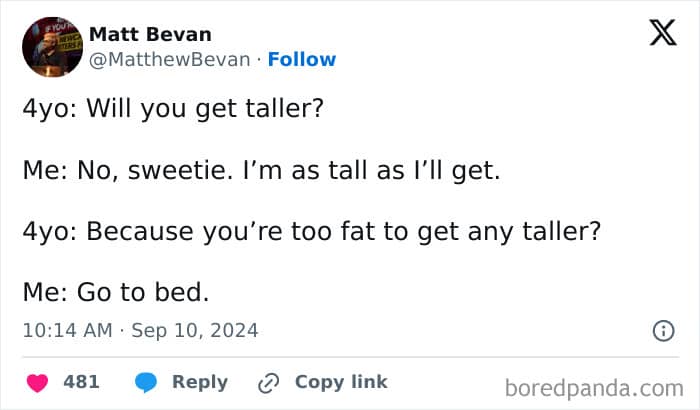Click the Matt Bevan display name
Screen dimensions: 700x410
[x=149, y=33]
